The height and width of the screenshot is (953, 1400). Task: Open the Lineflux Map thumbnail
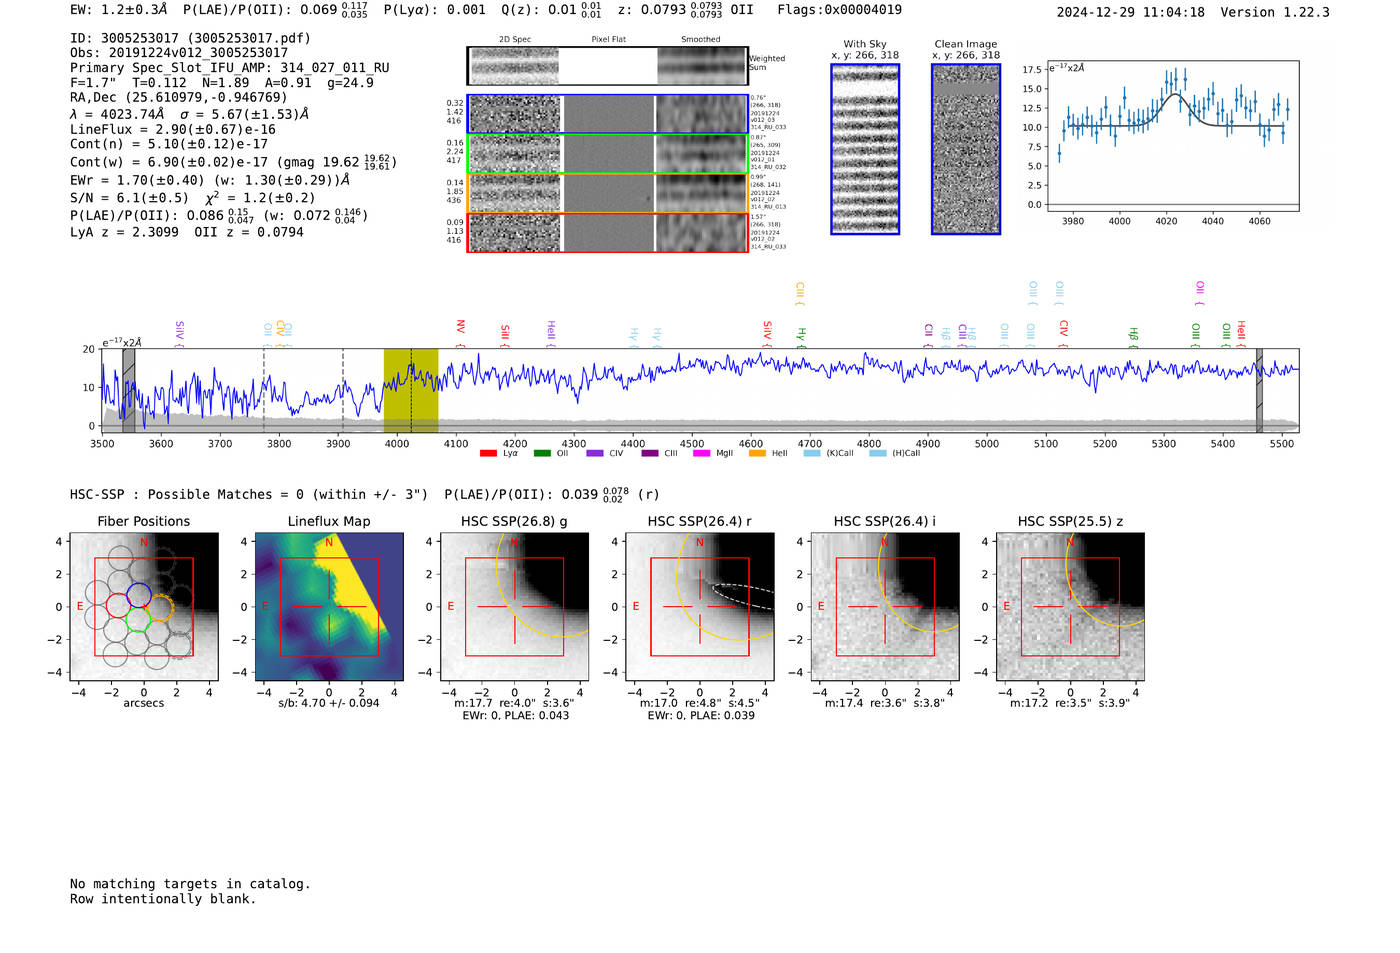(x=329, y=607)
